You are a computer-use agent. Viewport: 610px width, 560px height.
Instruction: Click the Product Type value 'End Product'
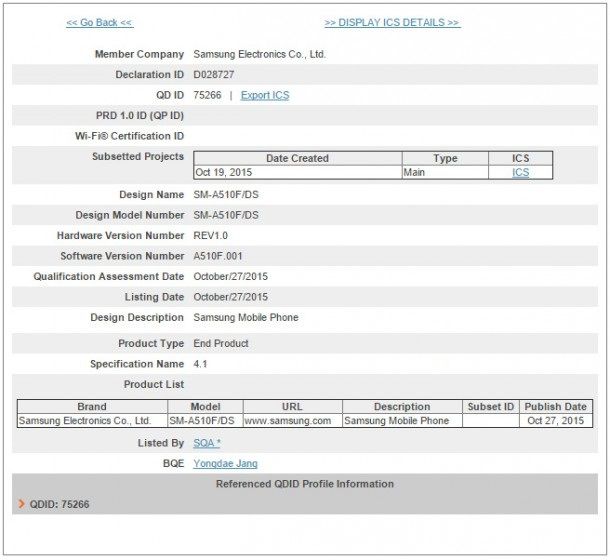tap(221, 344)
